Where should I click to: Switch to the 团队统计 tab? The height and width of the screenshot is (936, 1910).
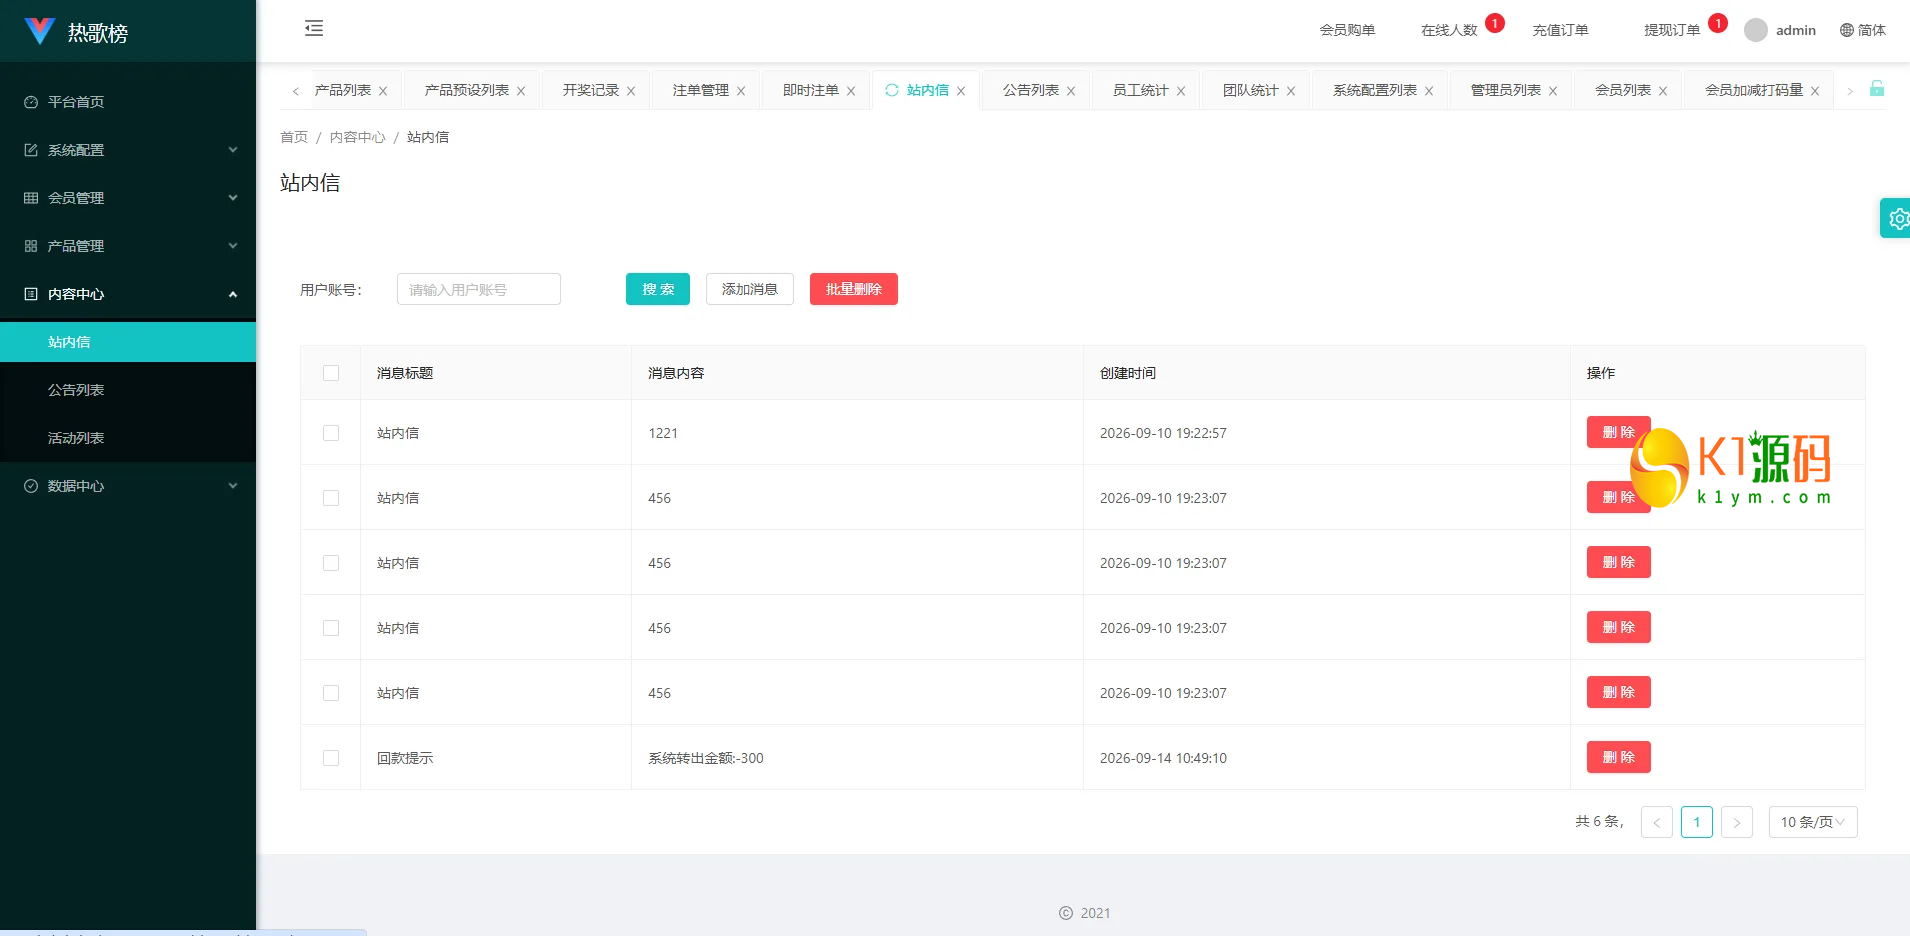tap(1251, 90)
